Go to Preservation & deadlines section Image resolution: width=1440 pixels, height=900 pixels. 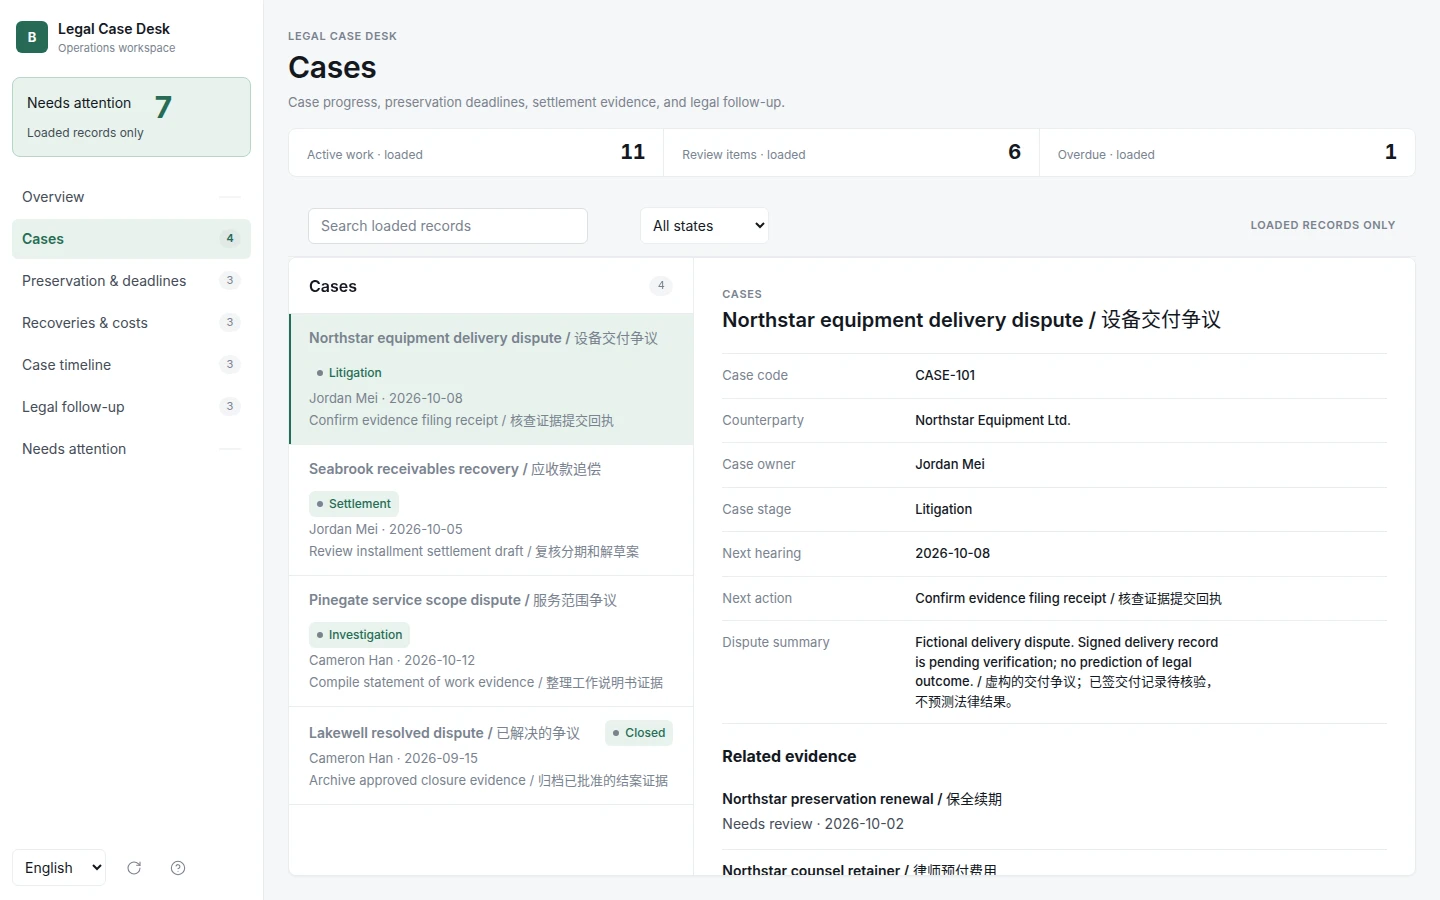click(x=131, y=281)
